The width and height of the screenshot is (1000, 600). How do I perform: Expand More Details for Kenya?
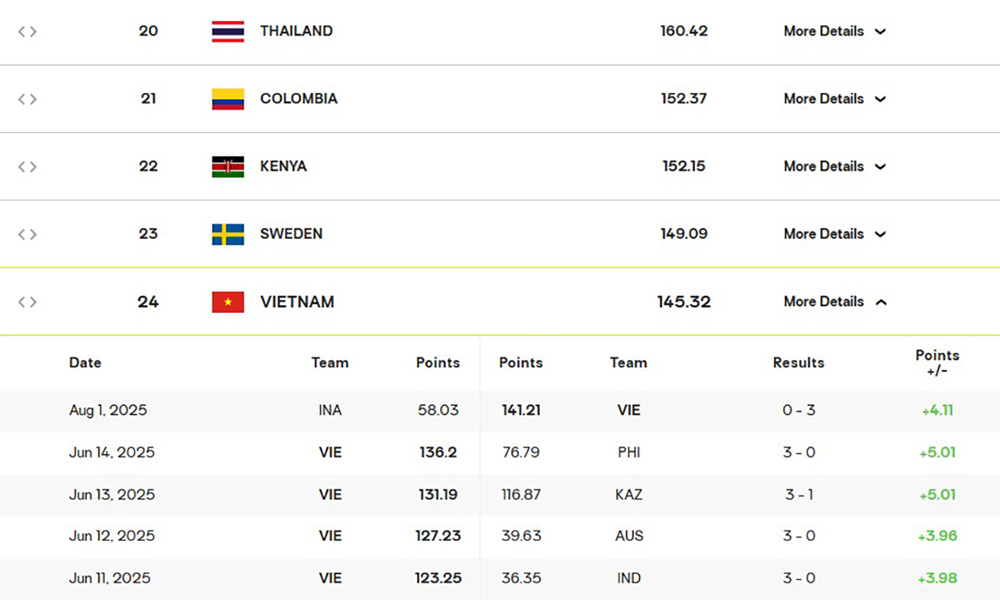[835, 166]
